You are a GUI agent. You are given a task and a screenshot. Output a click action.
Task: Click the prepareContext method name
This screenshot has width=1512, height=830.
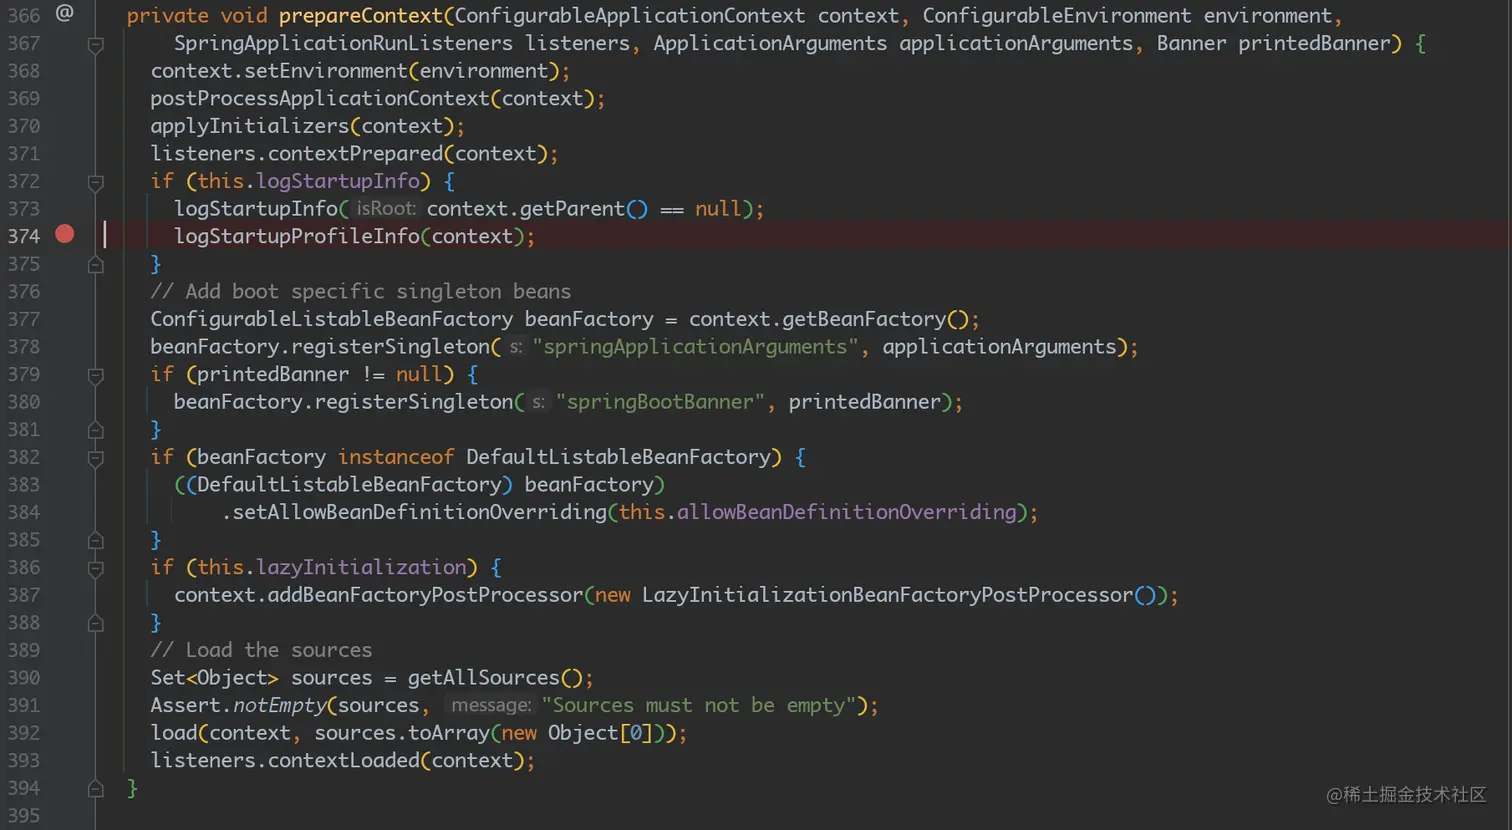click(360, 16)
